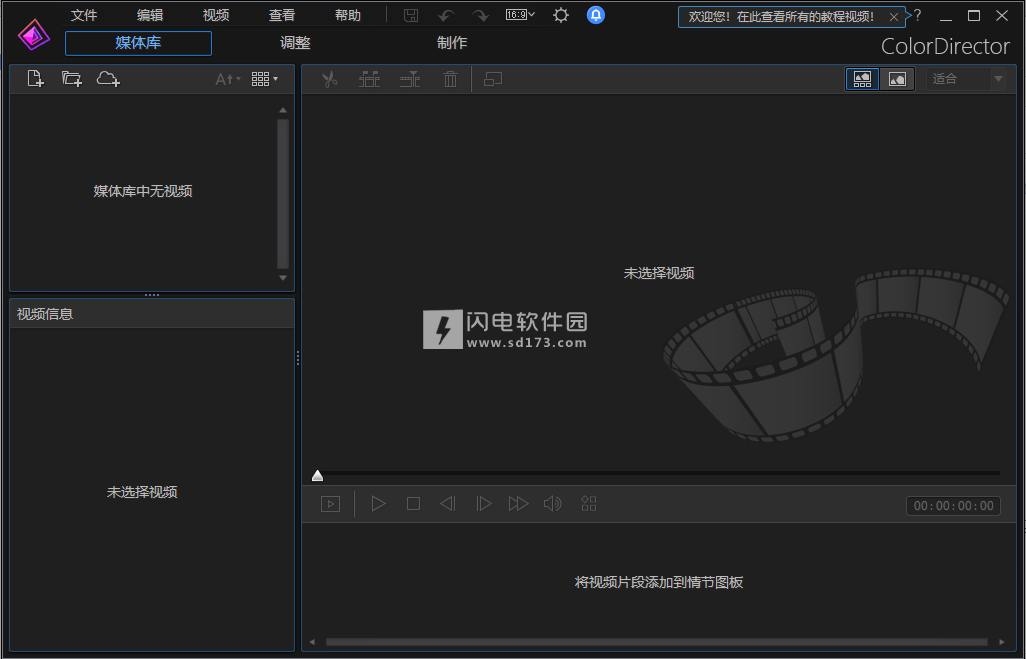The image size is (1026, 659).
Task: Open the 查看 menu
Action: (x=282, y=15)
